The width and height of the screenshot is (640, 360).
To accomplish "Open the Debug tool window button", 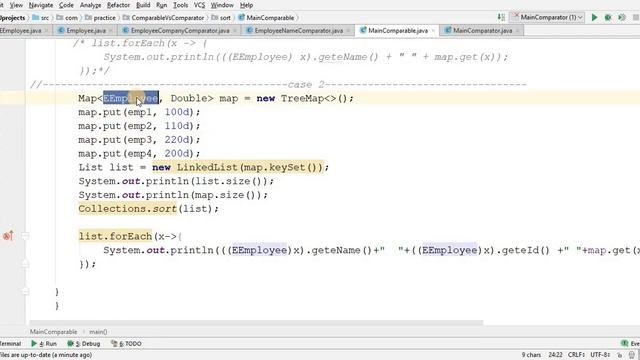I will coord(84,344).
